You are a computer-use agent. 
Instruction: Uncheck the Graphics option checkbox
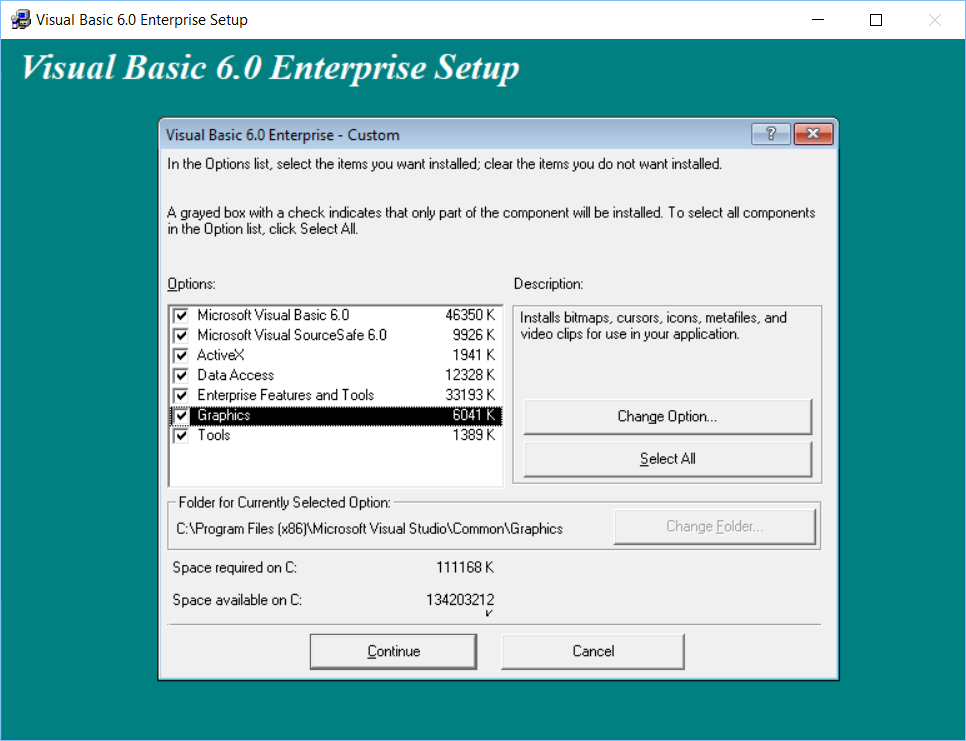click(x=181, y=416)
